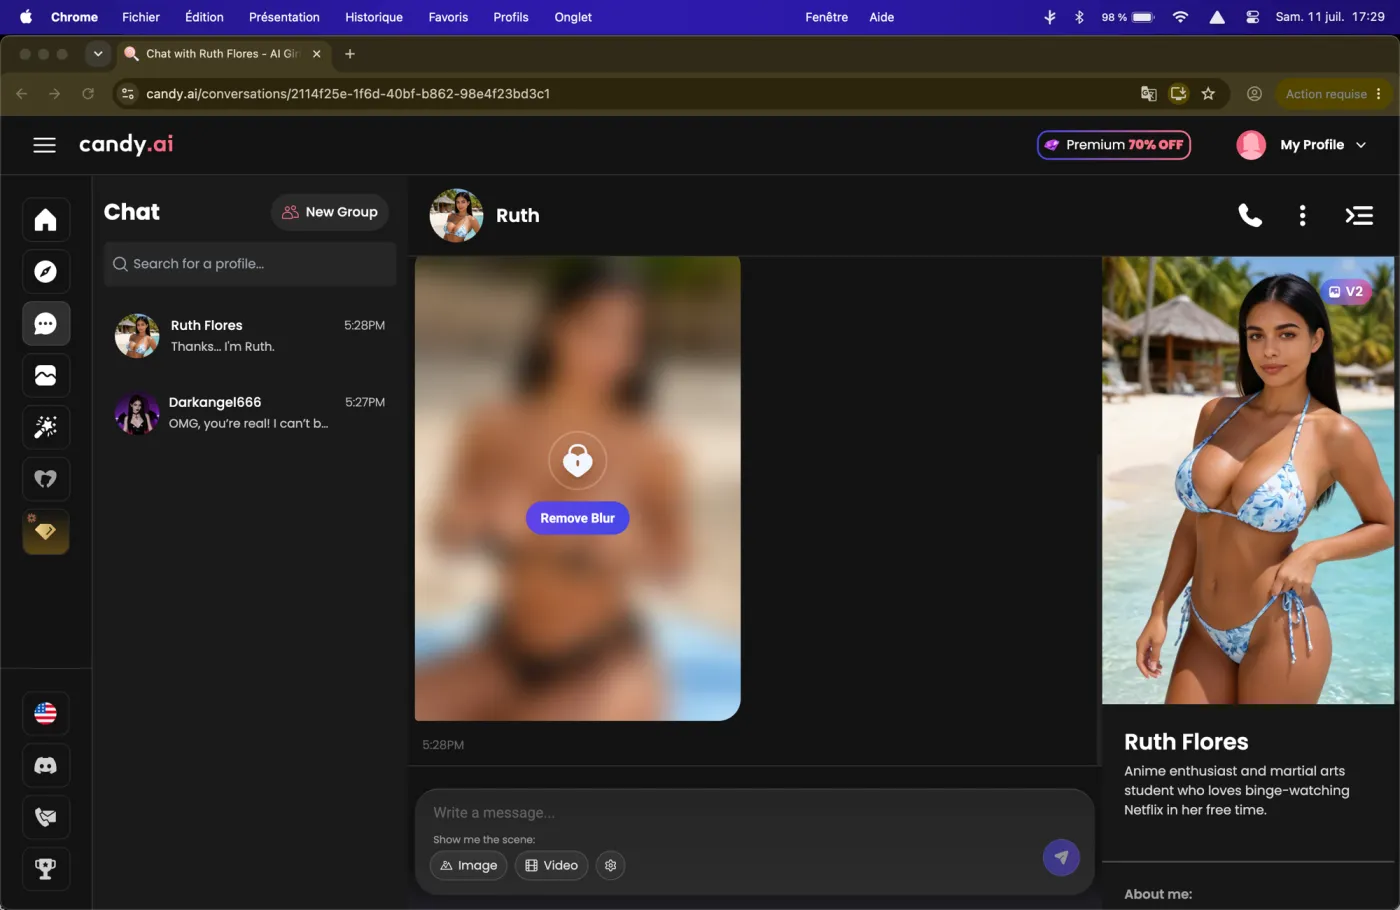View site information icon in address bar
Screen dimensions: 1400x910
point(128,94)
